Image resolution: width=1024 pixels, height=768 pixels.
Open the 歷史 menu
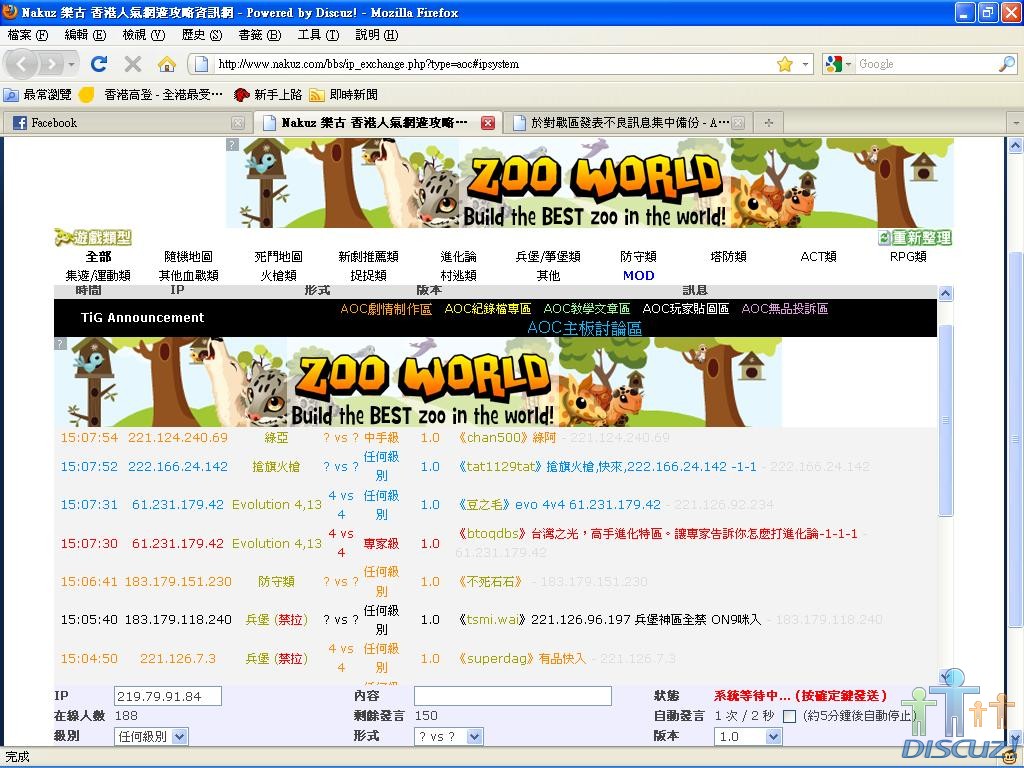(x=202, y=35)
